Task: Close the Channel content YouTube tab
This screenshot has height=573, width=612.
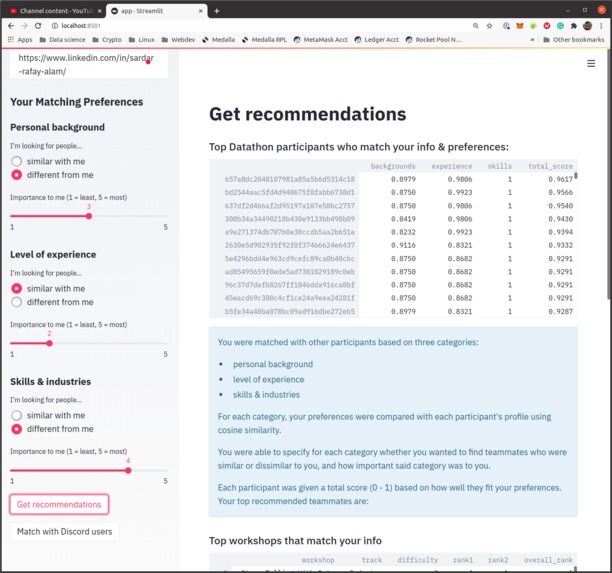Action: point(100,11)
